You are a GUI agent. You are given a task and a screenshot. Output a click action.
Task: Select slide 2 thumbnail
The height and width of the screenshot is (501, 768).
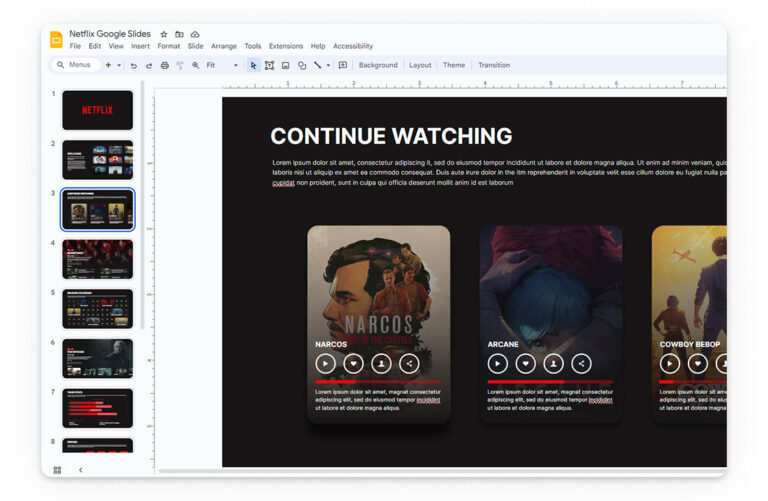[x=97, y=160]
